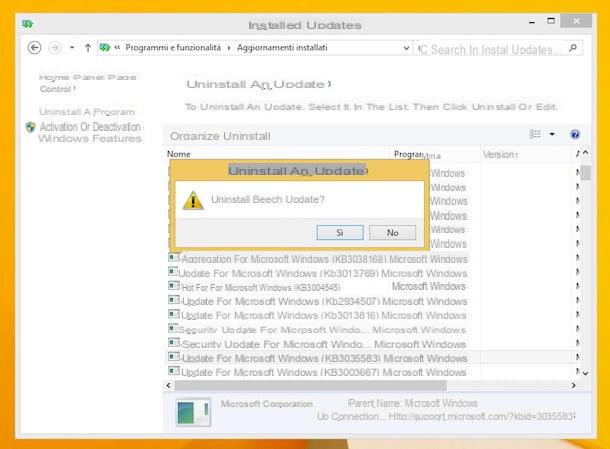This screenshot has width=610, height=449.
Task: Maximize the Installed Updates window
Action: point(551,21)
